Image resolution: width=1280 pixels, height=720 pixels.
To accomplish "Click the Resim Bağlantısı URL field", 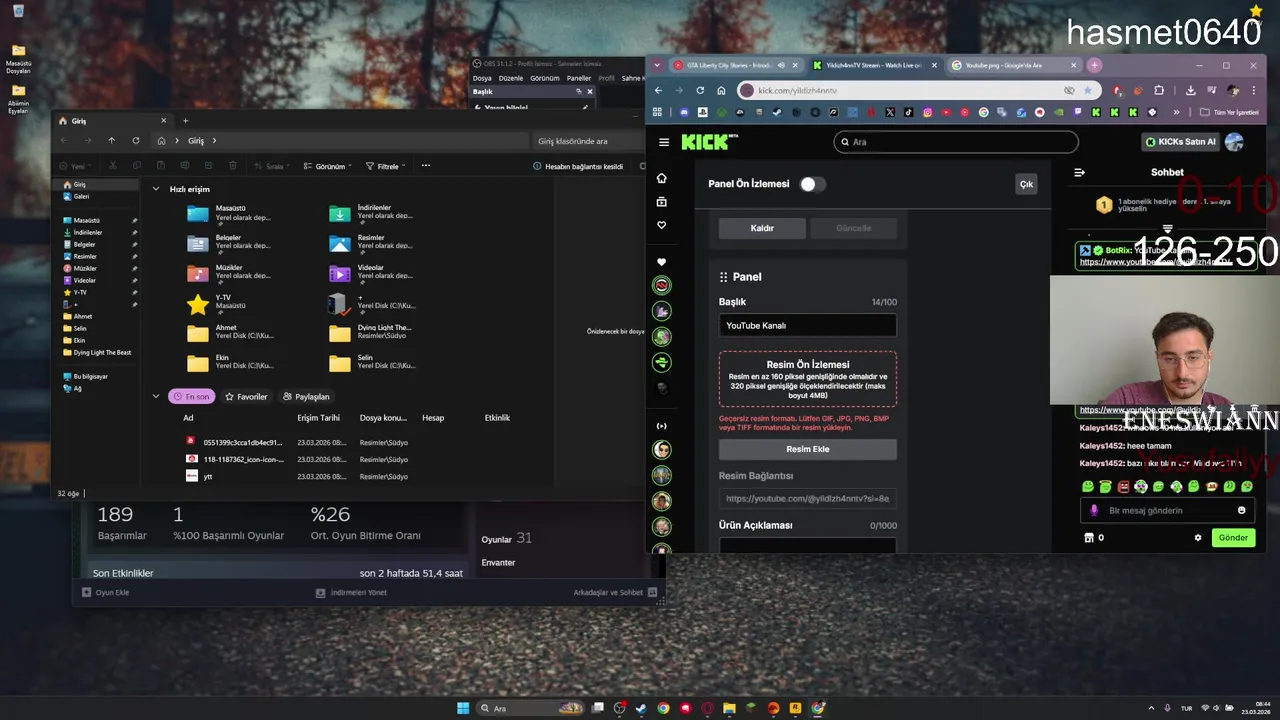I will pyautogui.click(x=807, y=498).
